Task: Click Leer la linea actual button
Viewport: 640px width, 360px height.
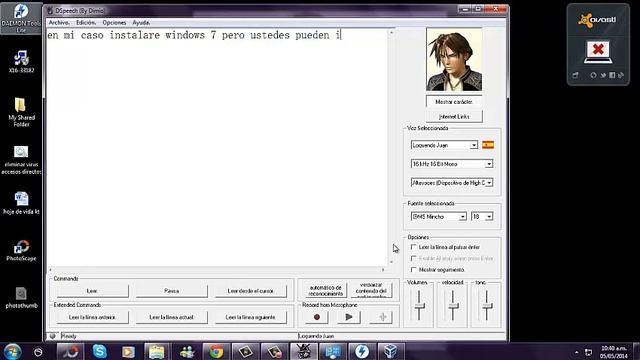Action: tap(171, 317)
